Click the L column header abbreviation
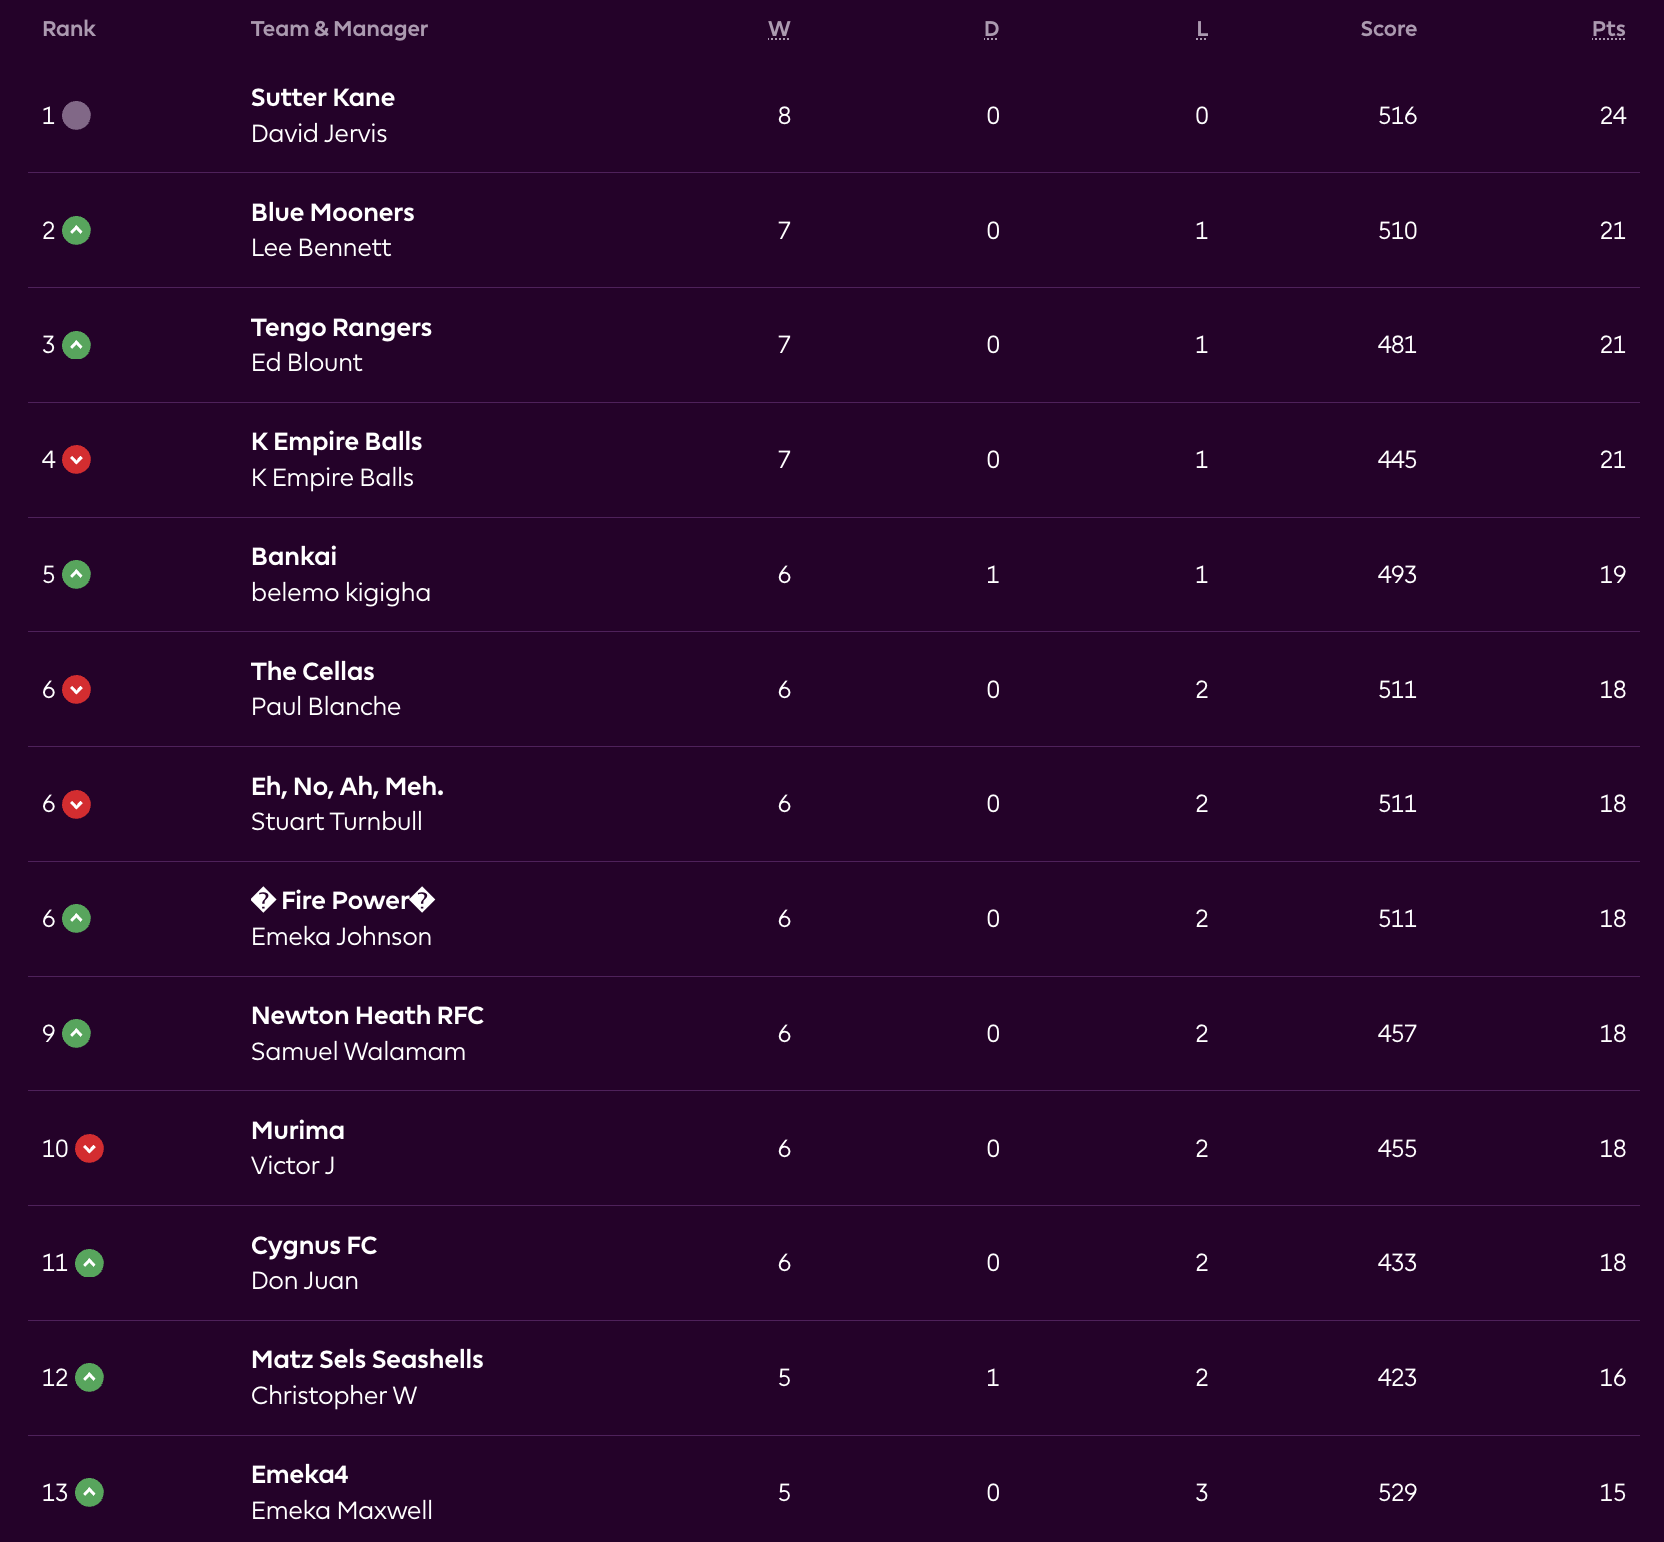Screen dimensions: 1664x1542 (x=1201, y=29)
